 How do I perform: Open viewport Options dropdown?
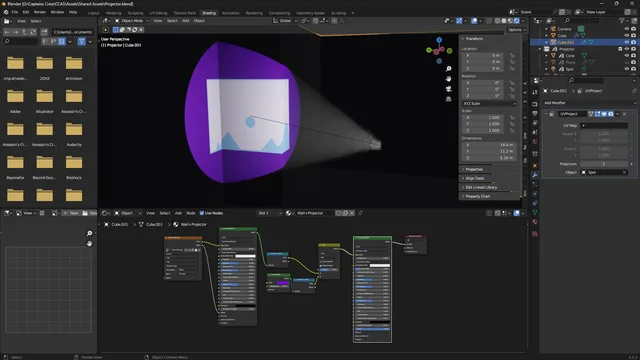517,30
